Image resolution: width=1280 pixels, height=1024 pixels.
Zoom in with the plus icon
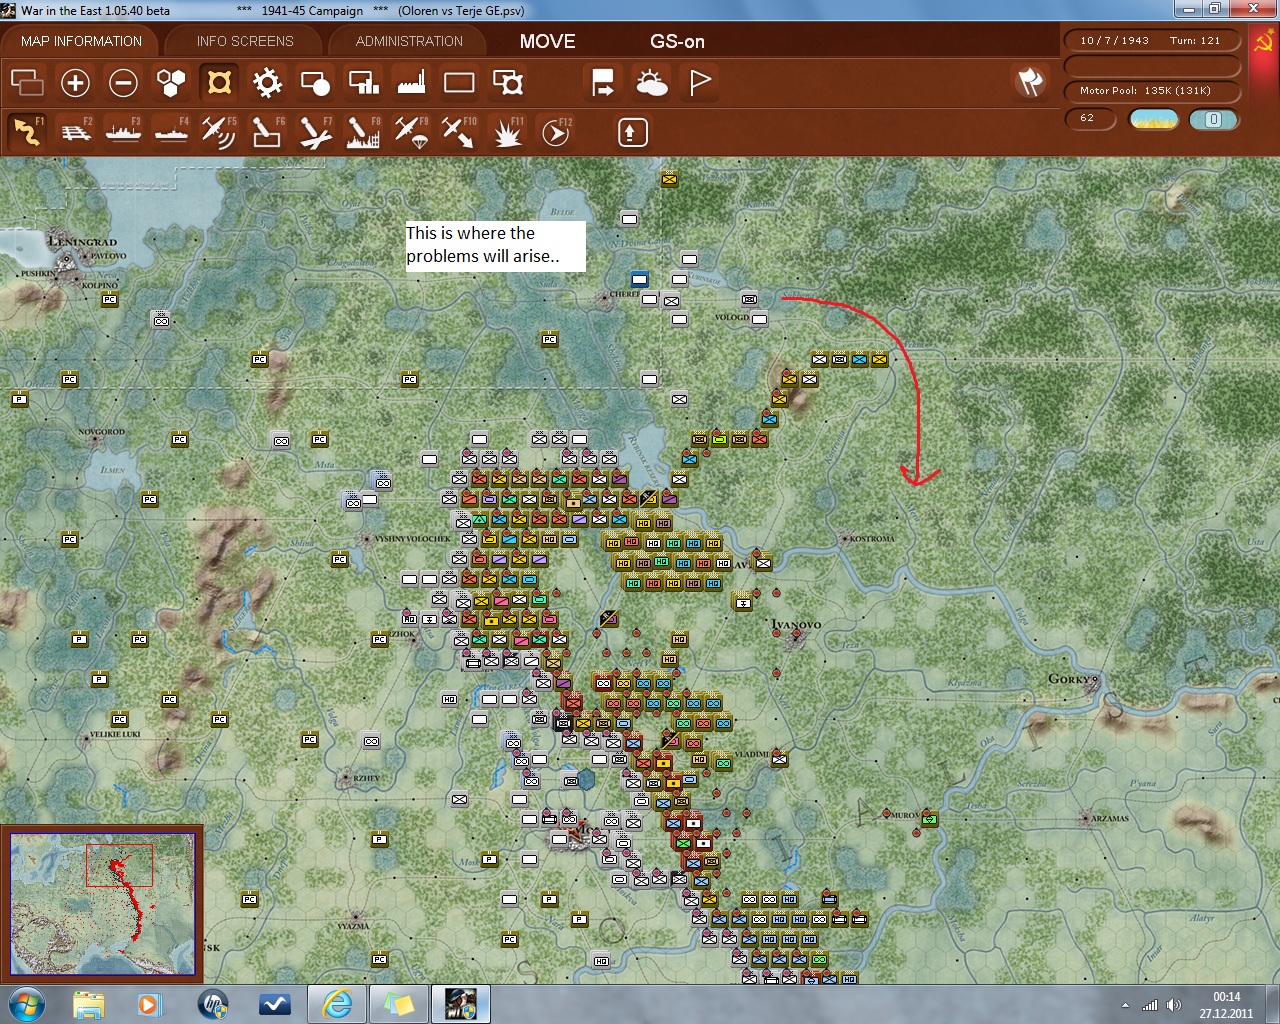tap(75, 83)
